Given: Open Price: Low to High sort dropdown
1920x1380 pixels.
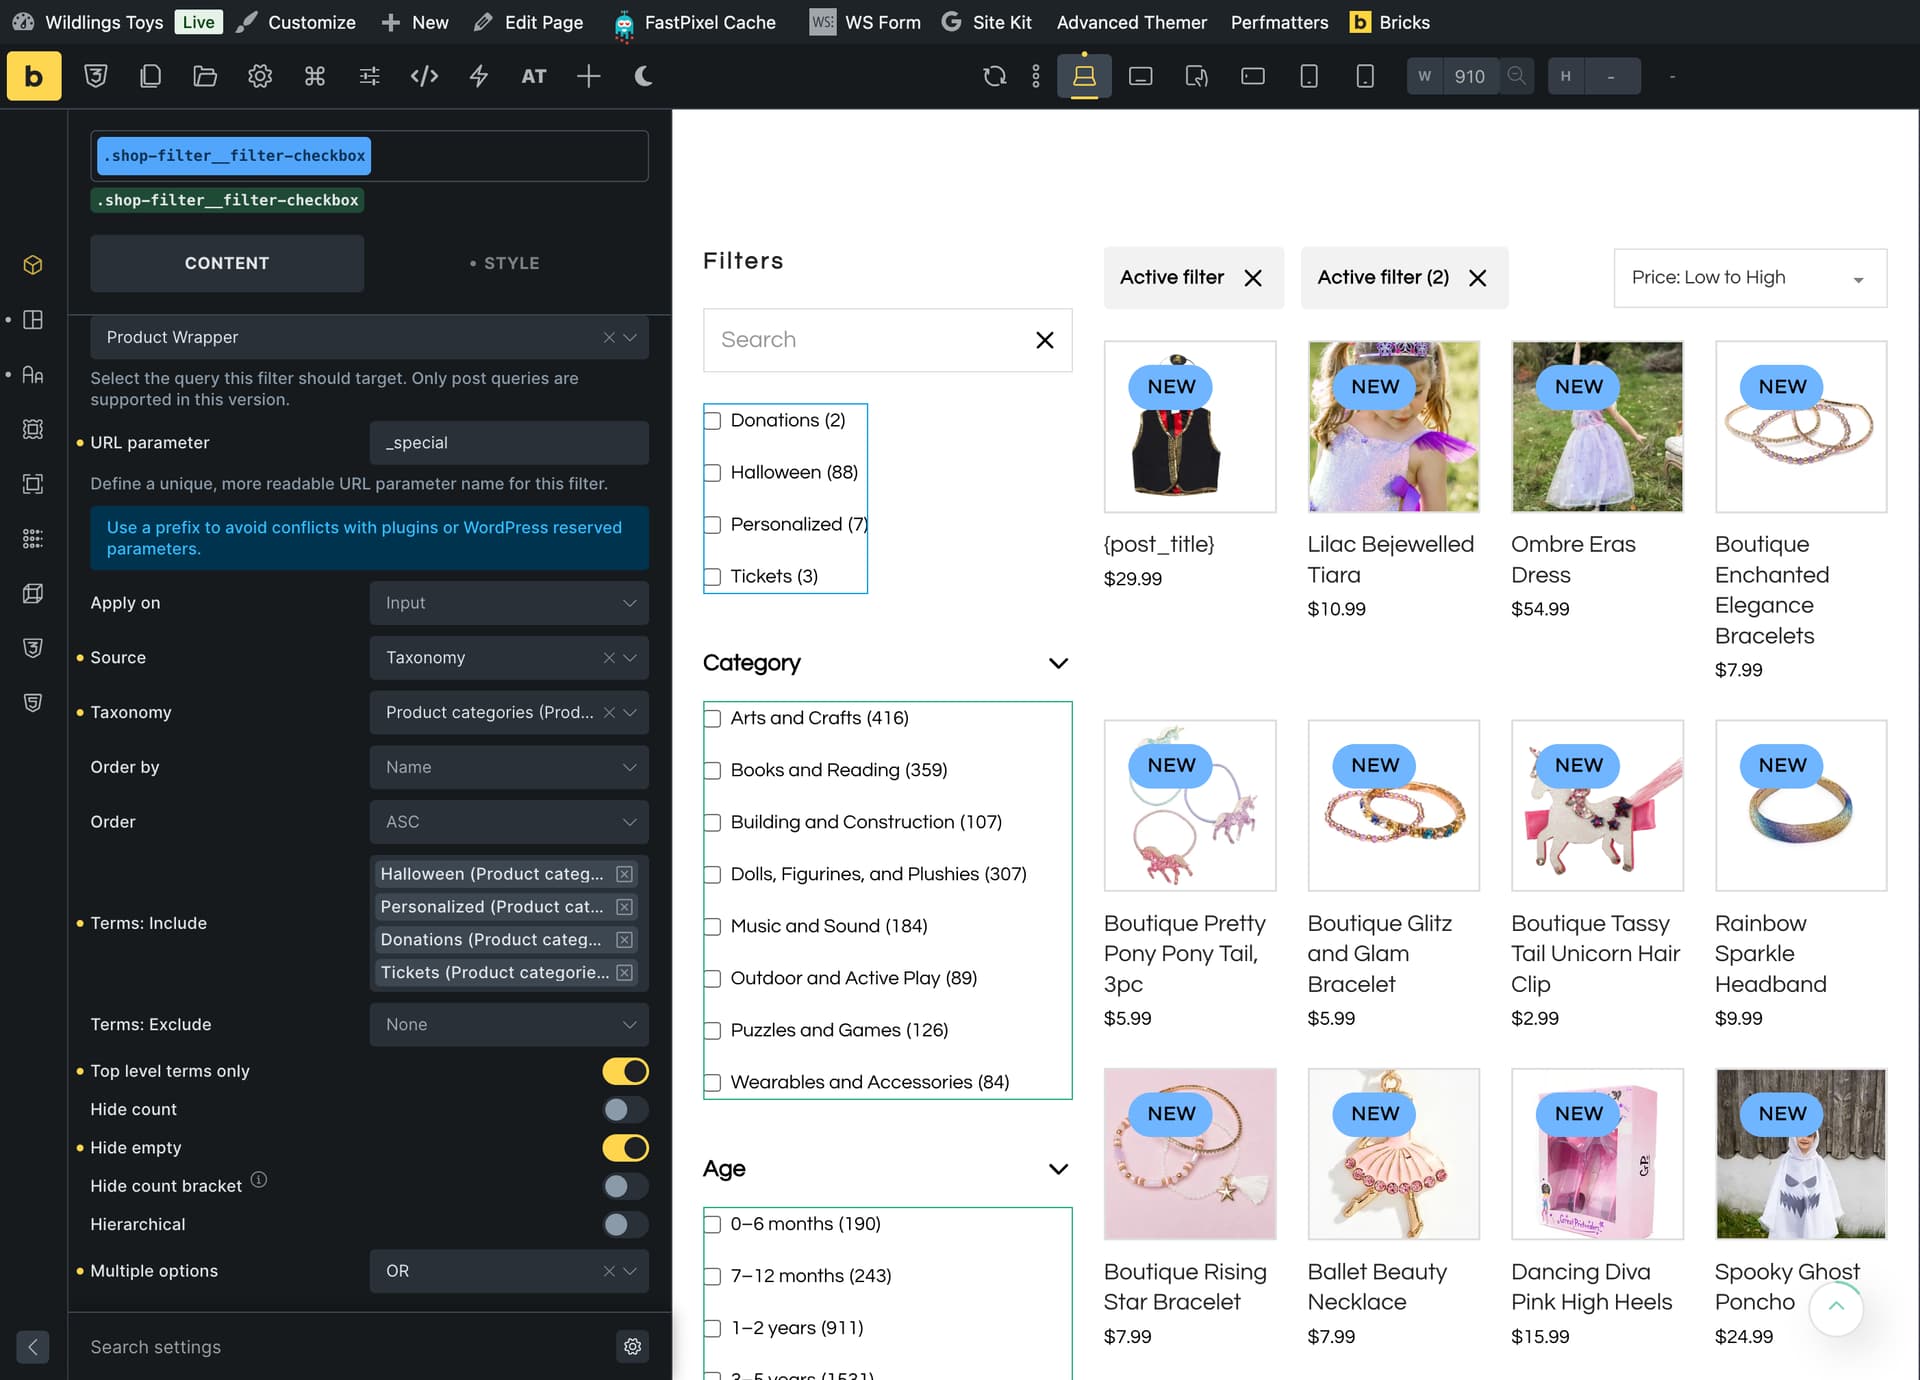Looking at the screenshot, I should click(1750, 278).
